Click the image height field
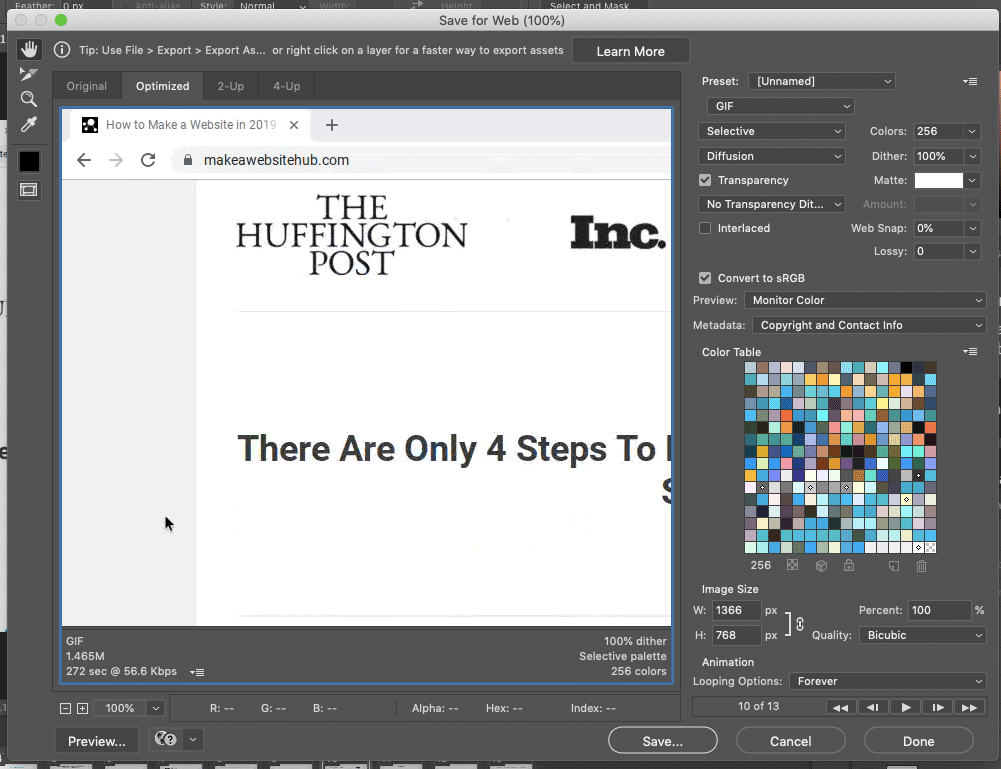The image size is (1001, 769). 737,635
